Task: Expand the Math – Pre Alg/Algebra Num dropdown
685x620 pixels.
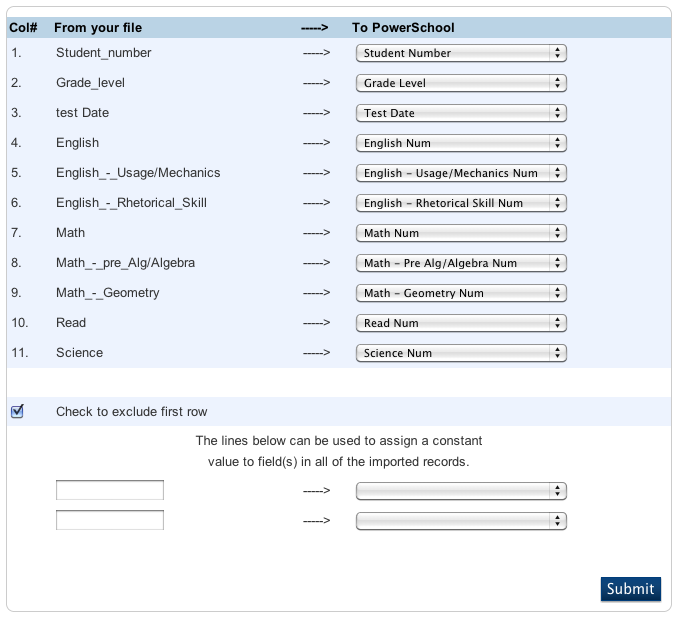Action: 461,263
